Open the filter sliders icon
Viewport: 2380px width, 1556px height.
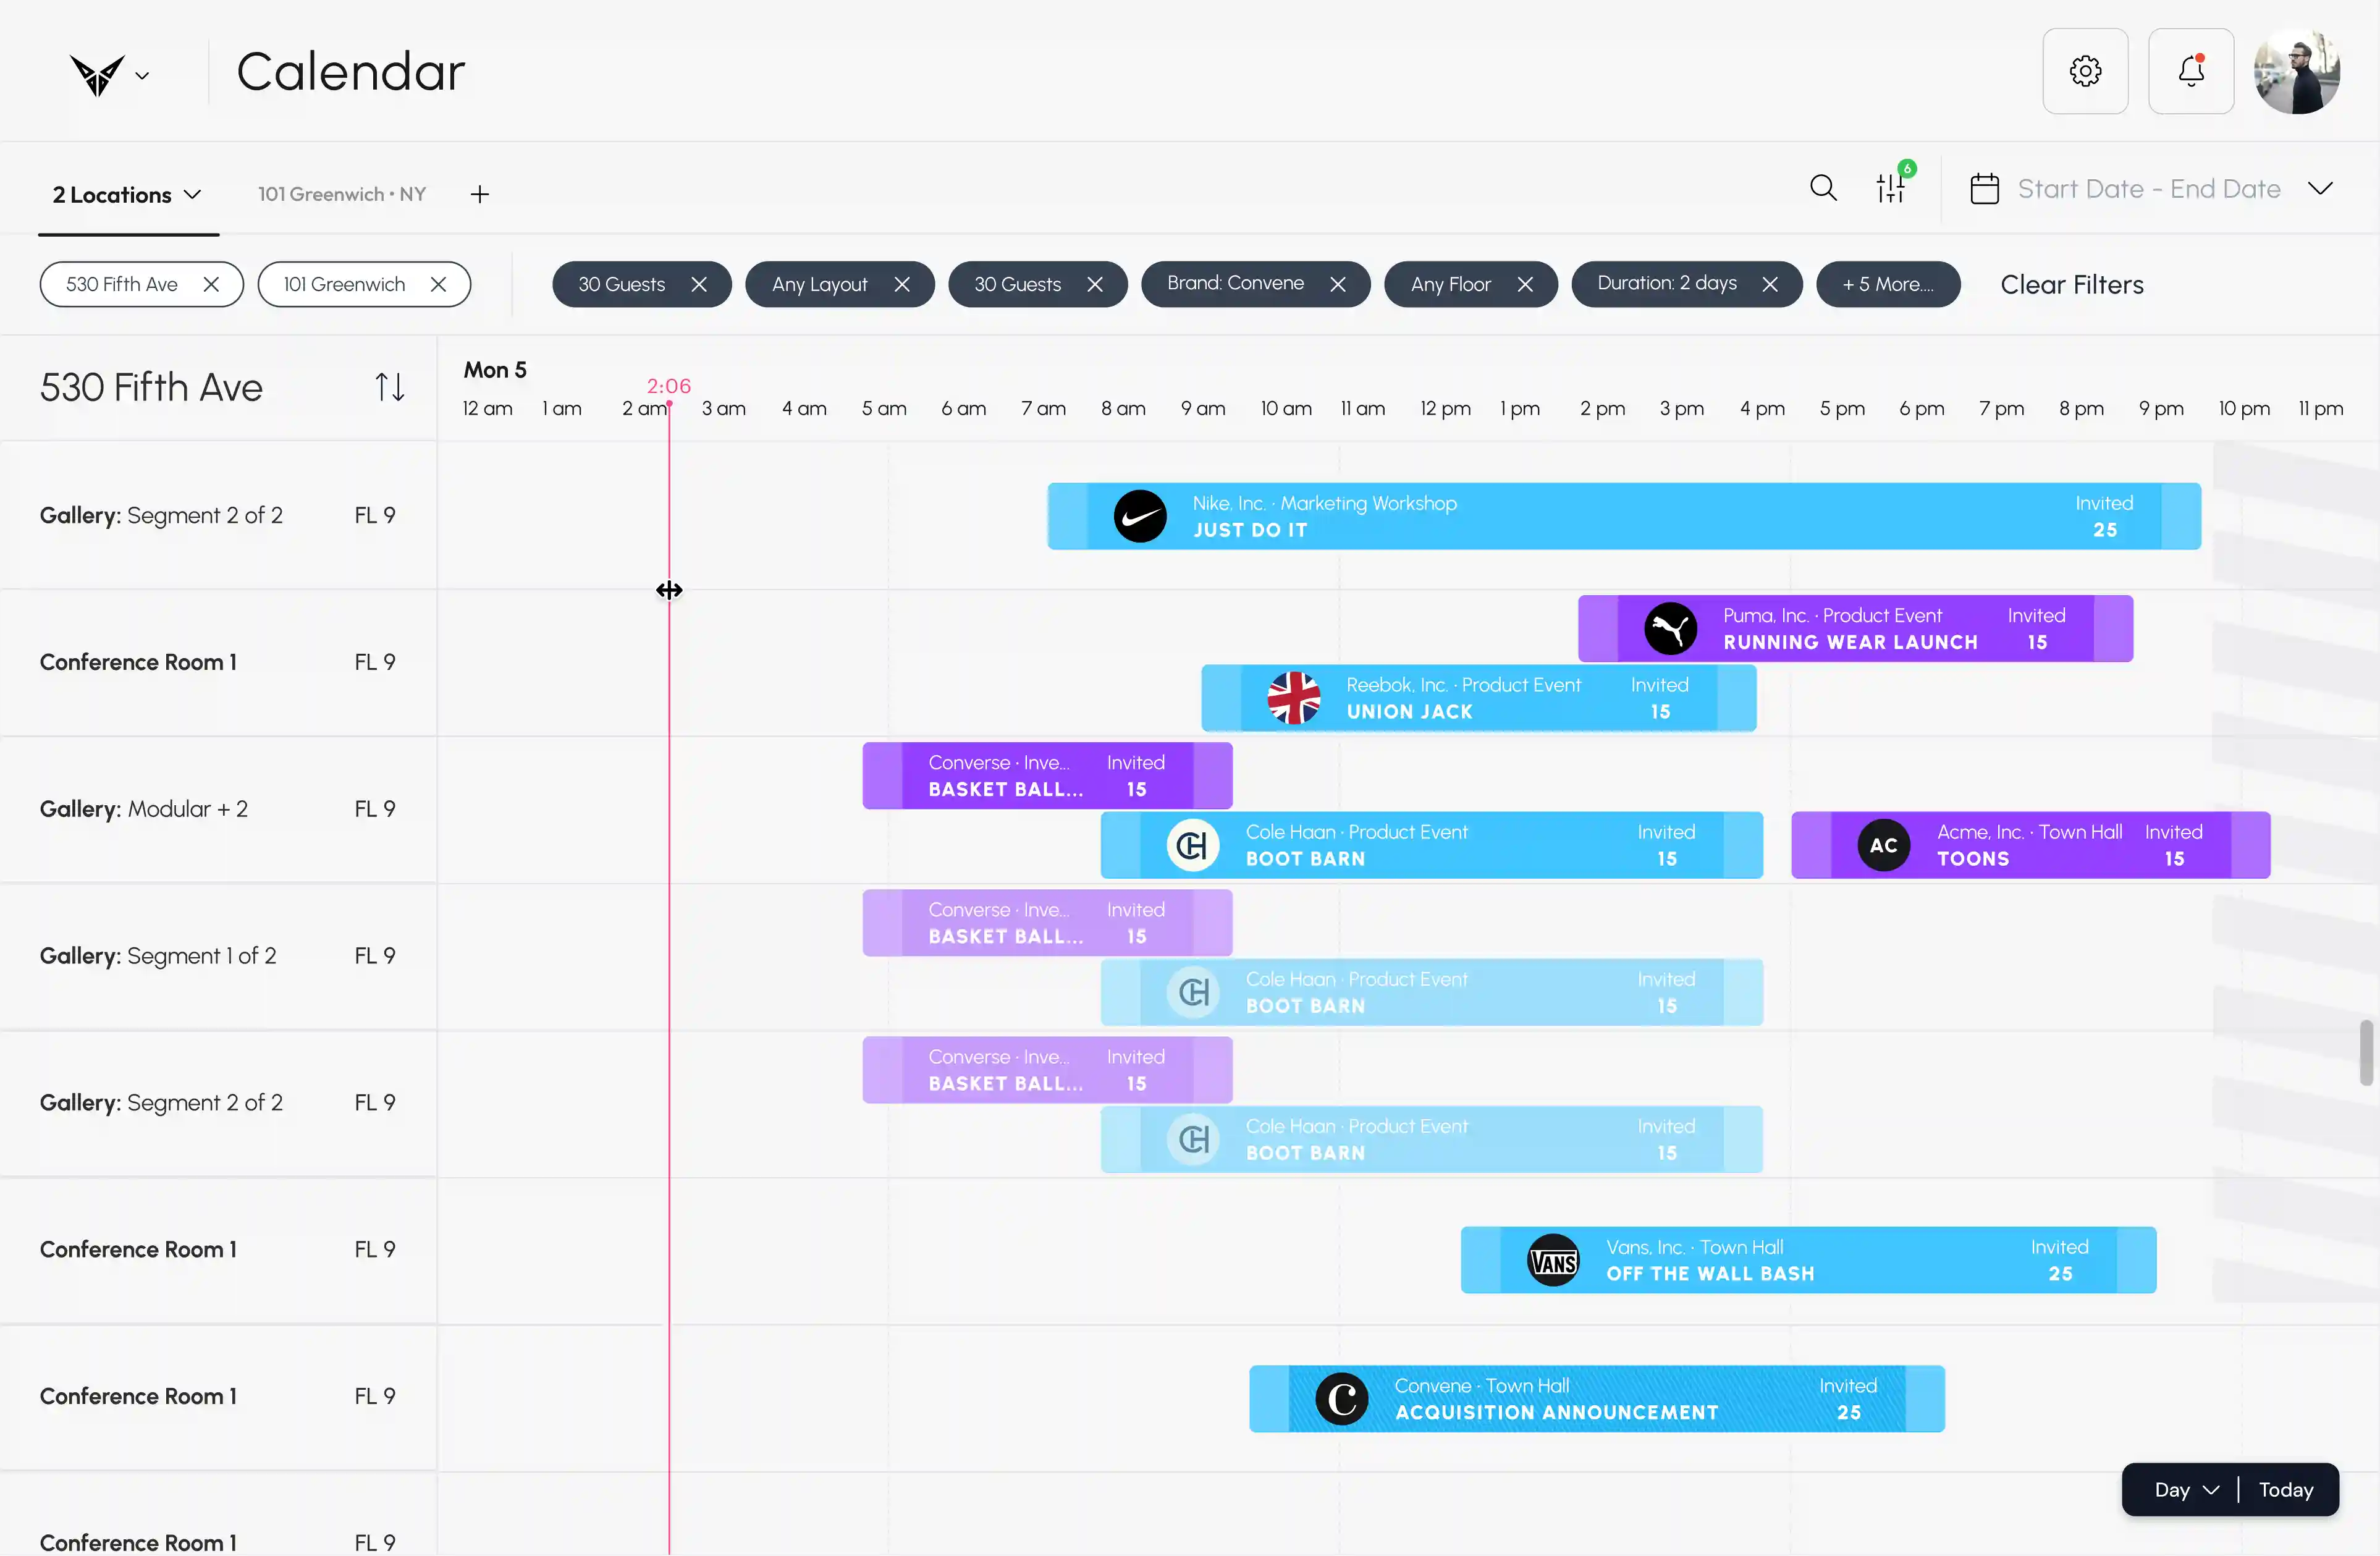click(1891, 188)
